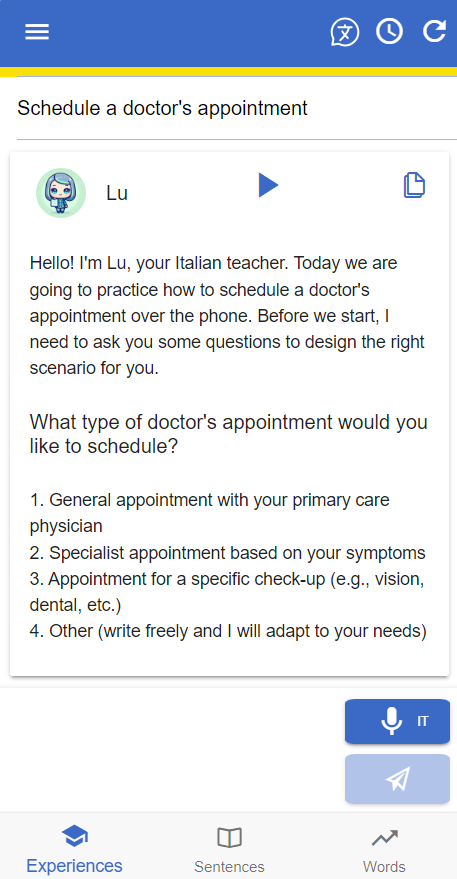Viewport: 457px width, 879px height.
Task: Open the translation language icon
Action: (x=344, y=32)
